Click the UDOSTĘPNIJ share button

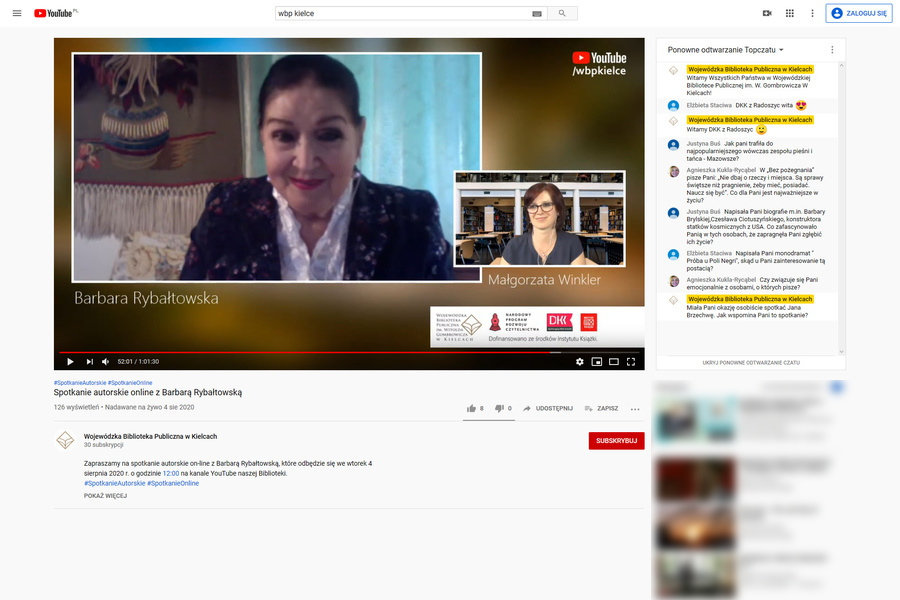click(x=548, y=408)
